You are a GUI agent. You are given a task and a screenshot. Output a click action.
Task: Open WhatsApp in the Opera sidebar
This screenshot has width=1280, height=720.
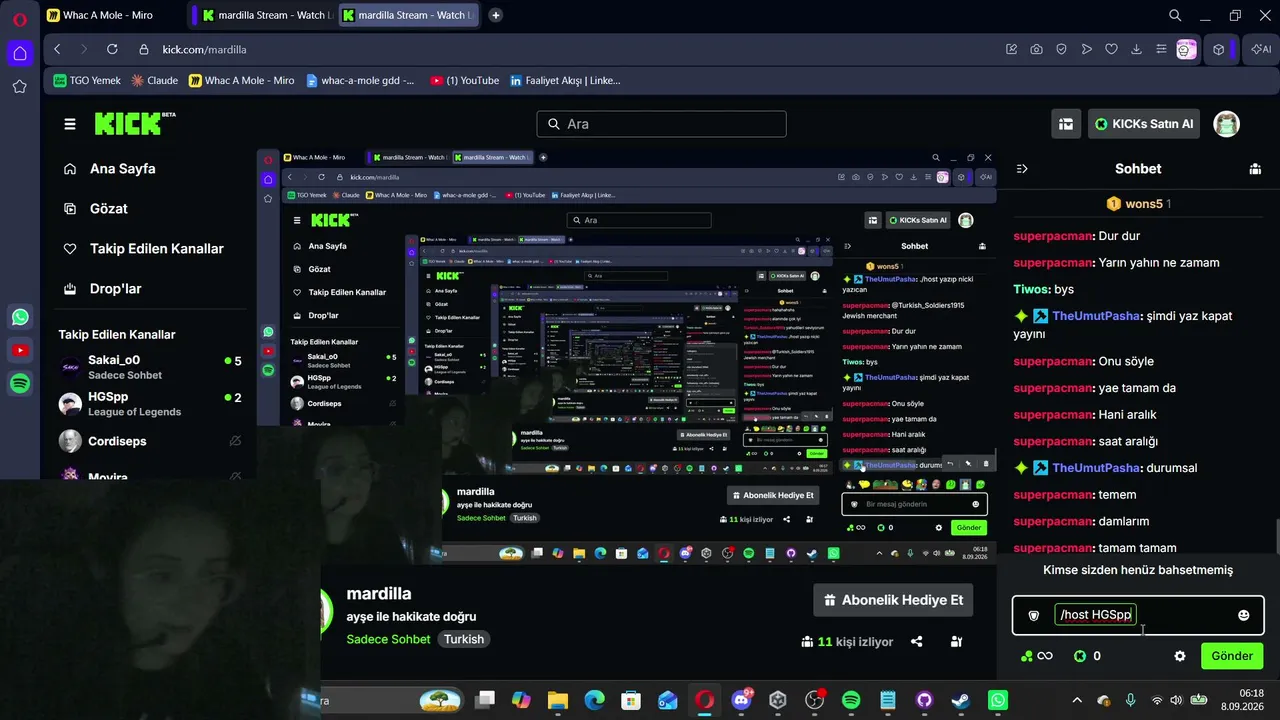tap(20, 317)
